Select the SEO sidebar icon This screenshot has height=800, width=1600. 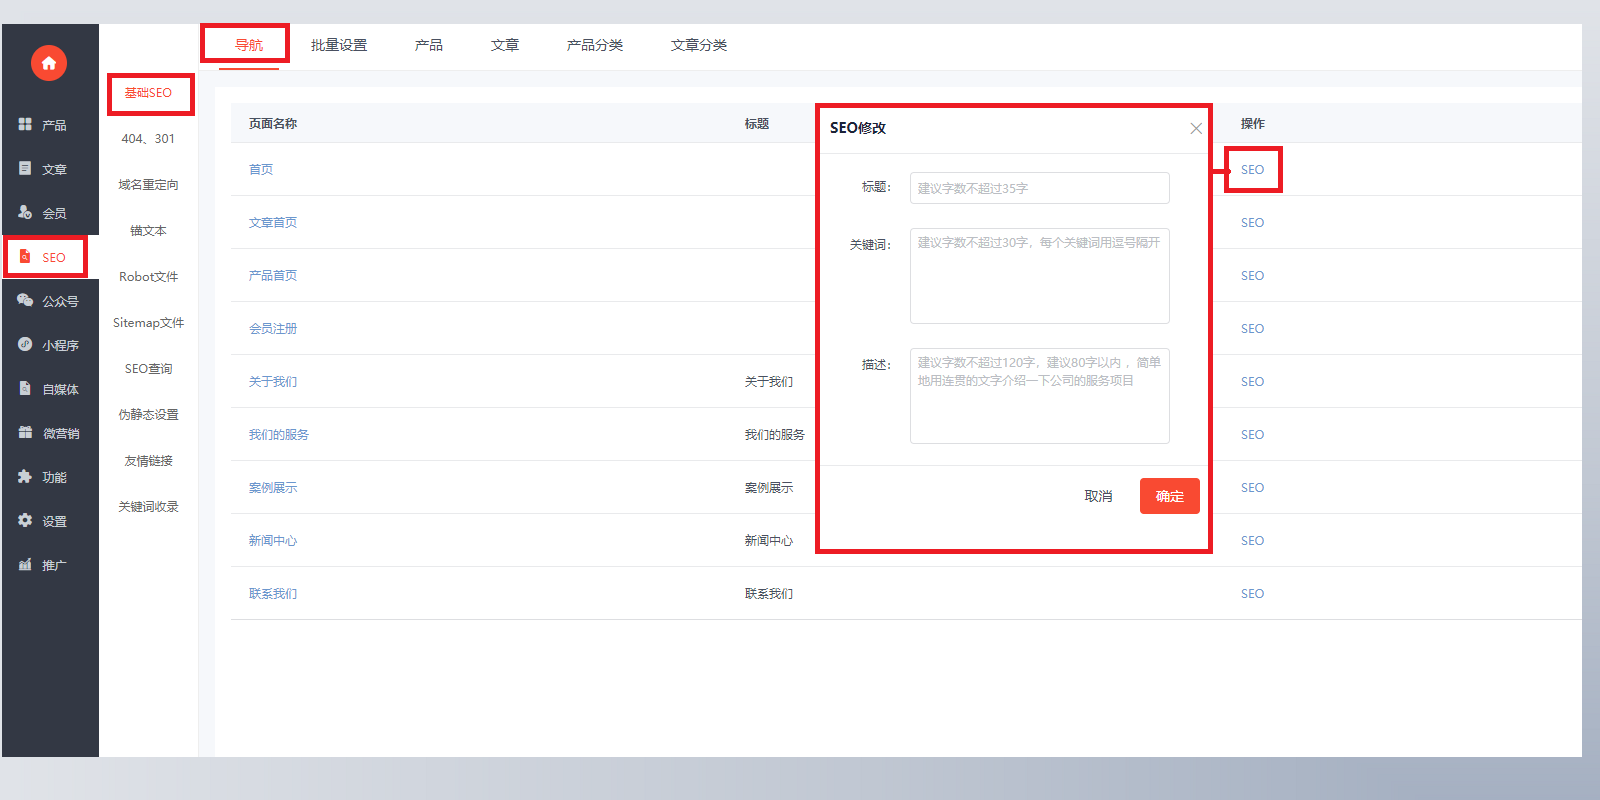click(x=25, y=256)
